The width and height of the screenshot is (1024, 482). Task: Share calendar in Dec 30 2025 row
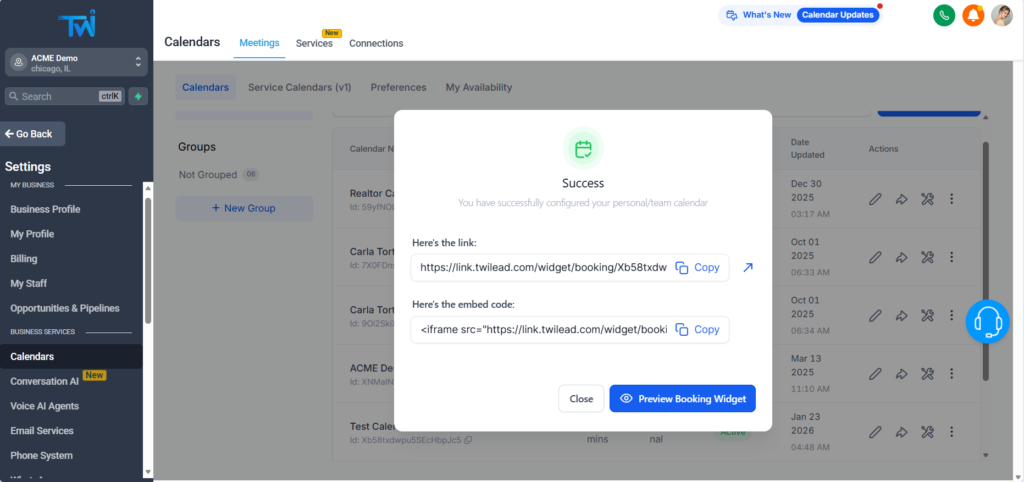point(901,199)
